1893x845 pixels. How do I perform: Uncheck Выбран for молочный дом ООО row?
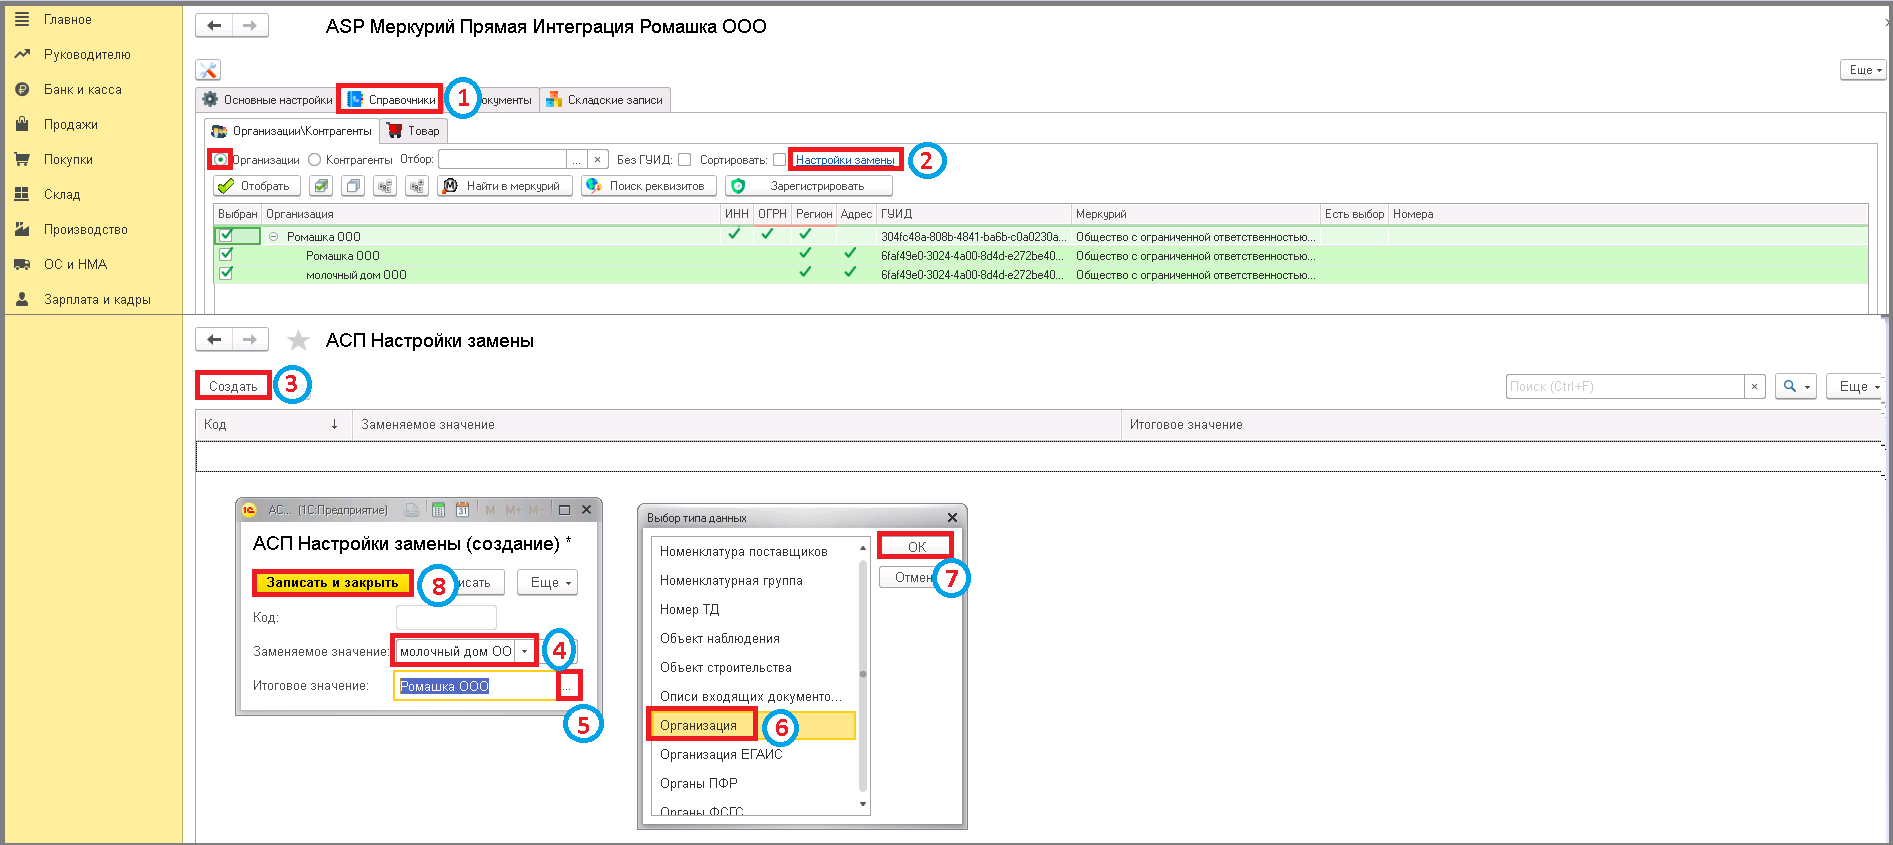click(226, 273)
